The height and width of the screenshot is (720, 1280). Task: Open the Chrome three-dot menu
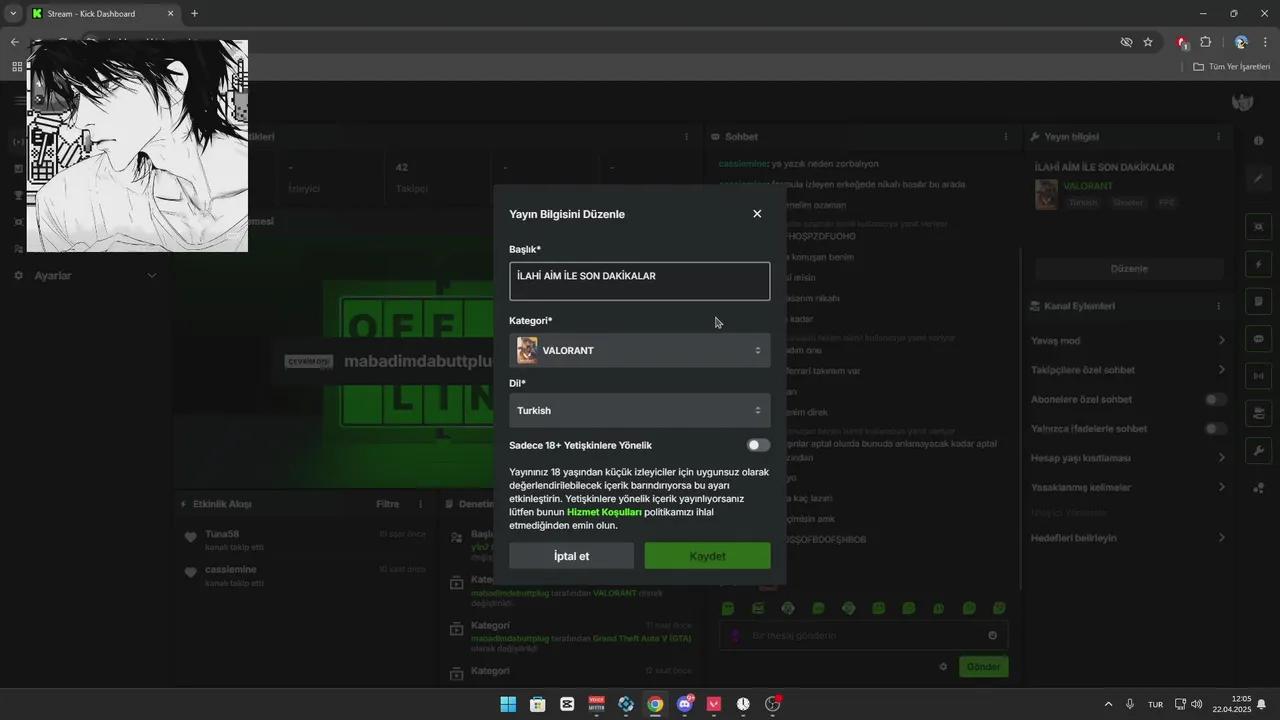click(x=1266, y=42)
